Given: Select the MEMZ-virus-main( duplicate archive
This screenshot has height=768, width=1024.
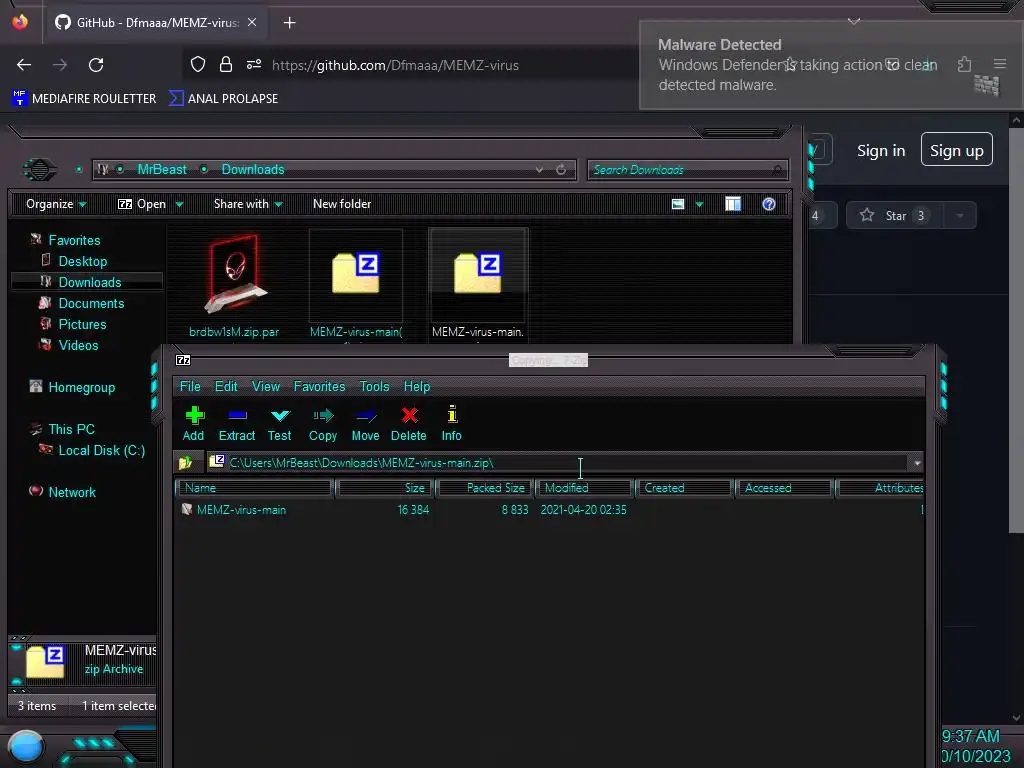Looking at the screenshot, I should [x=356, y=274].
